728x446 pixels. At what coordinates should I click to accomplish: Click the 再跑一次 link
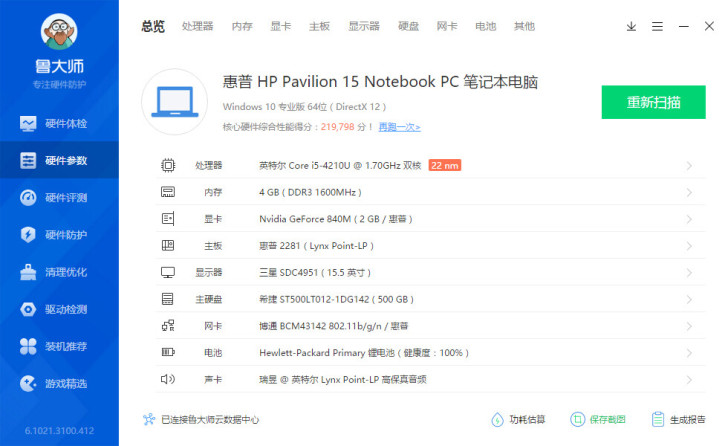click(x=399, y=127)
